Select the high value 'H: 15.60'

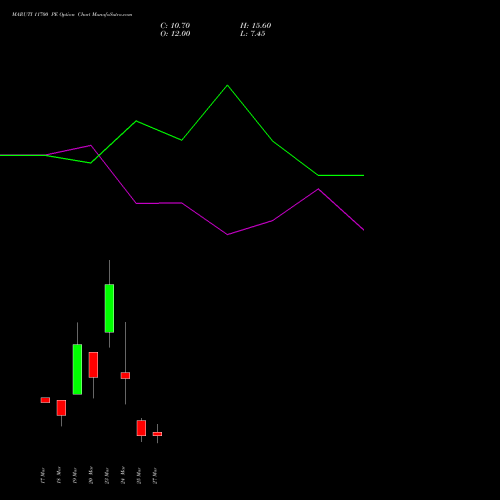[256, 26]
